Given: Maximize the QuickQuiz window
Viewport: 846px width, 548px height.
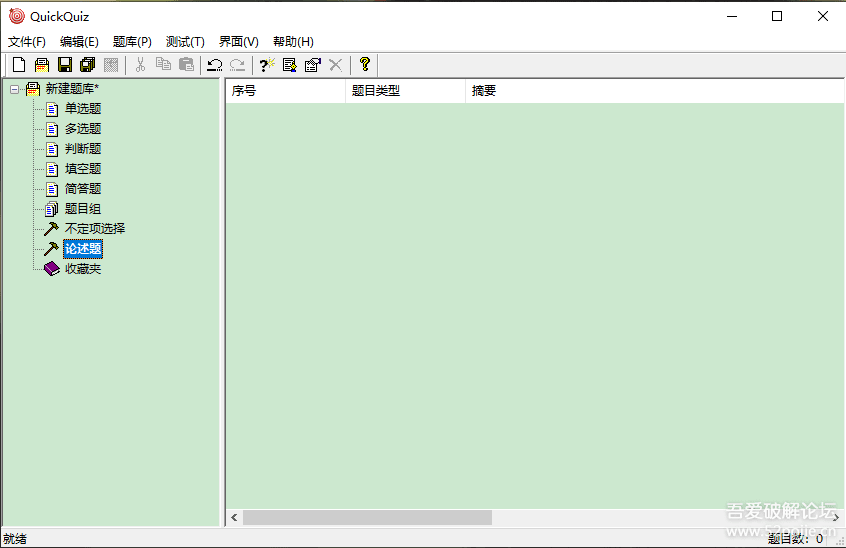Looking at the screenshot, I should tap(777, 16).
